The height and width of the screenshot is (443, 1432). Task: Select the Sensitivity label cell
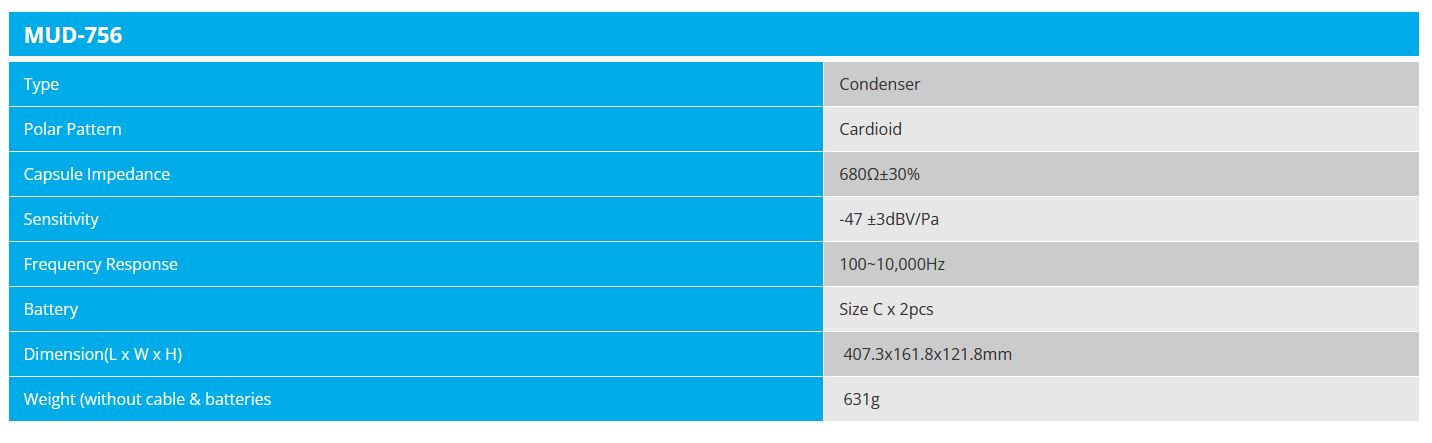61,220
